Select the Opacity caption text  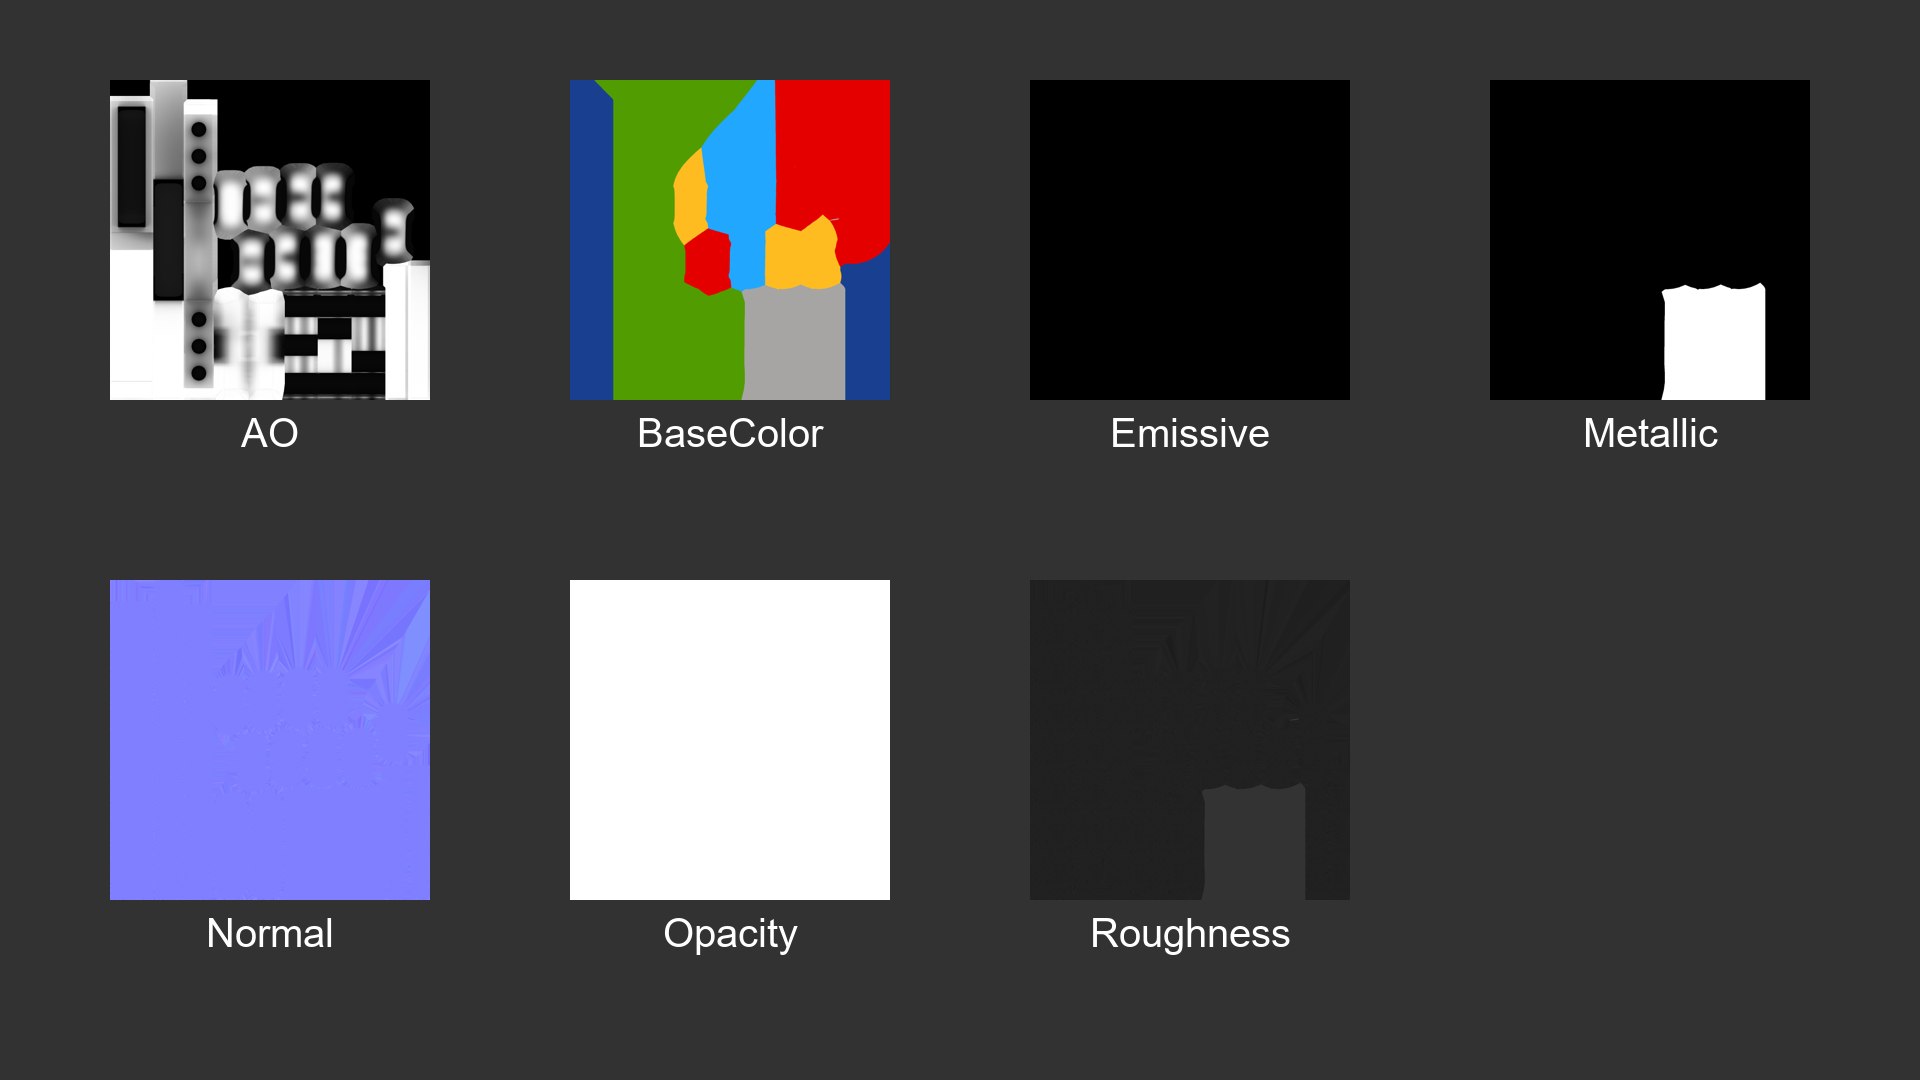click(730, 933)
